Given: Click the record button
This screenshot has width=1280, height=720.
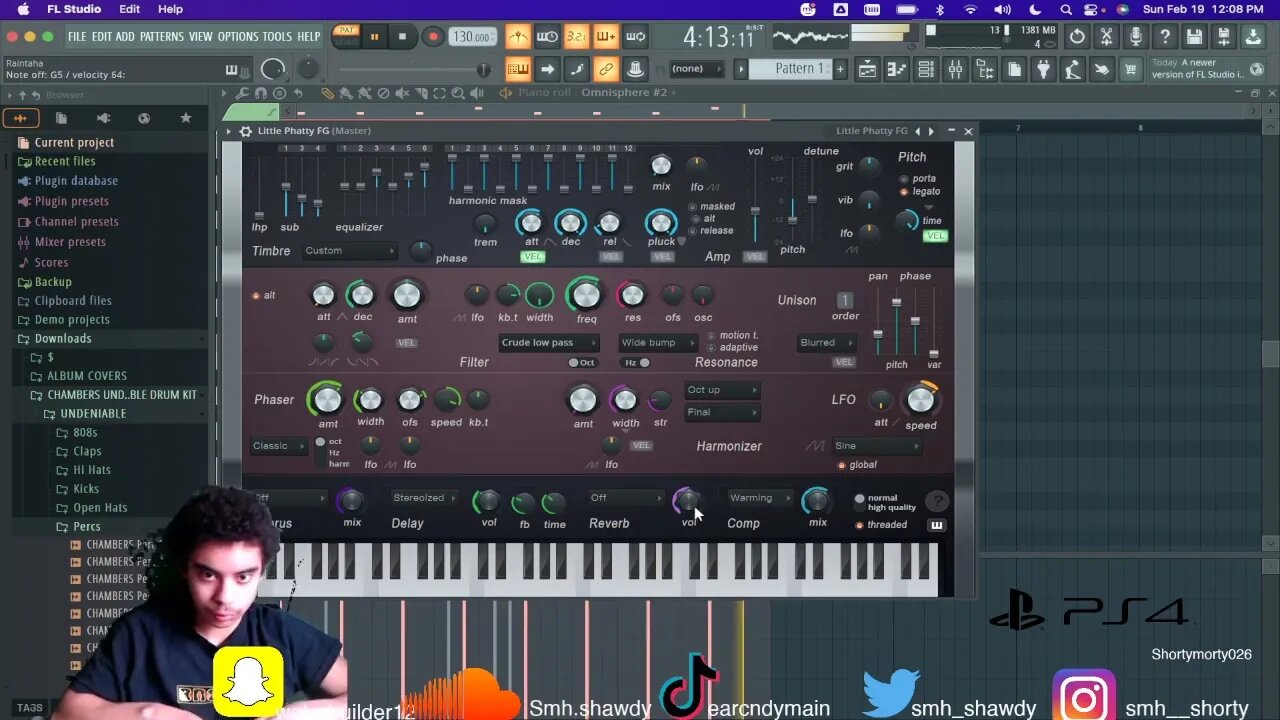Looking at the screenshot, I should (433, 37).
